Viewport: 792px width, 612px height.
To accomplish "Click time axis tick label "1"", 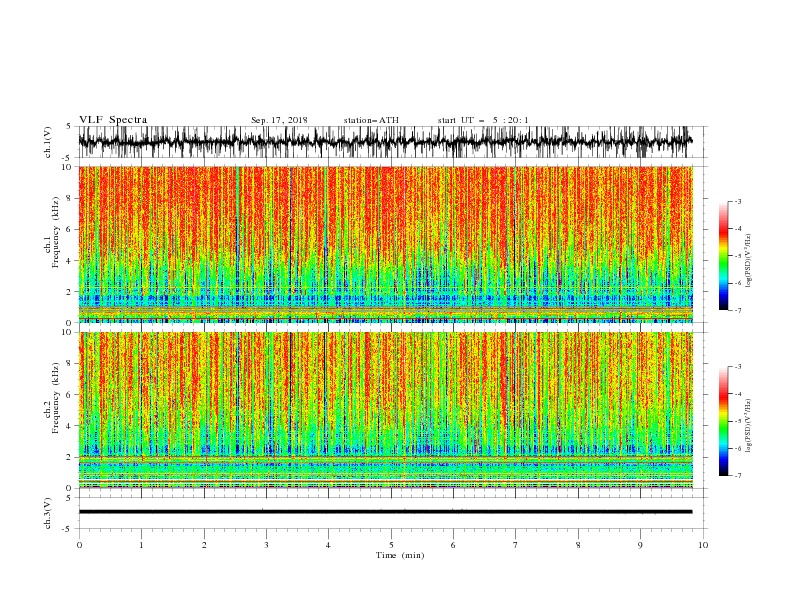I will pos(141,545).
